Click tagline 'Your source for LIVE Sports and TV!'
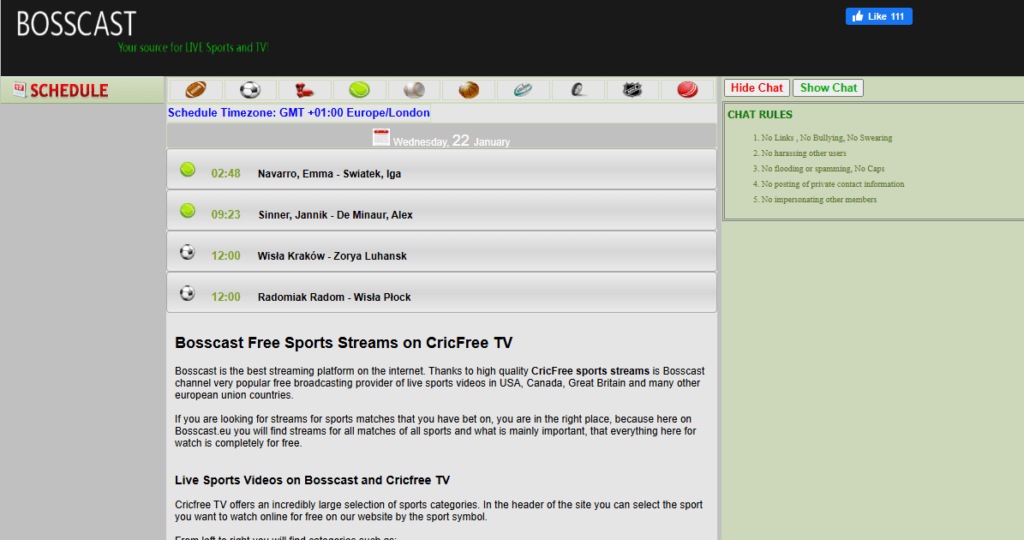The width and height of the screenshot is (1024, 540). 193,48
